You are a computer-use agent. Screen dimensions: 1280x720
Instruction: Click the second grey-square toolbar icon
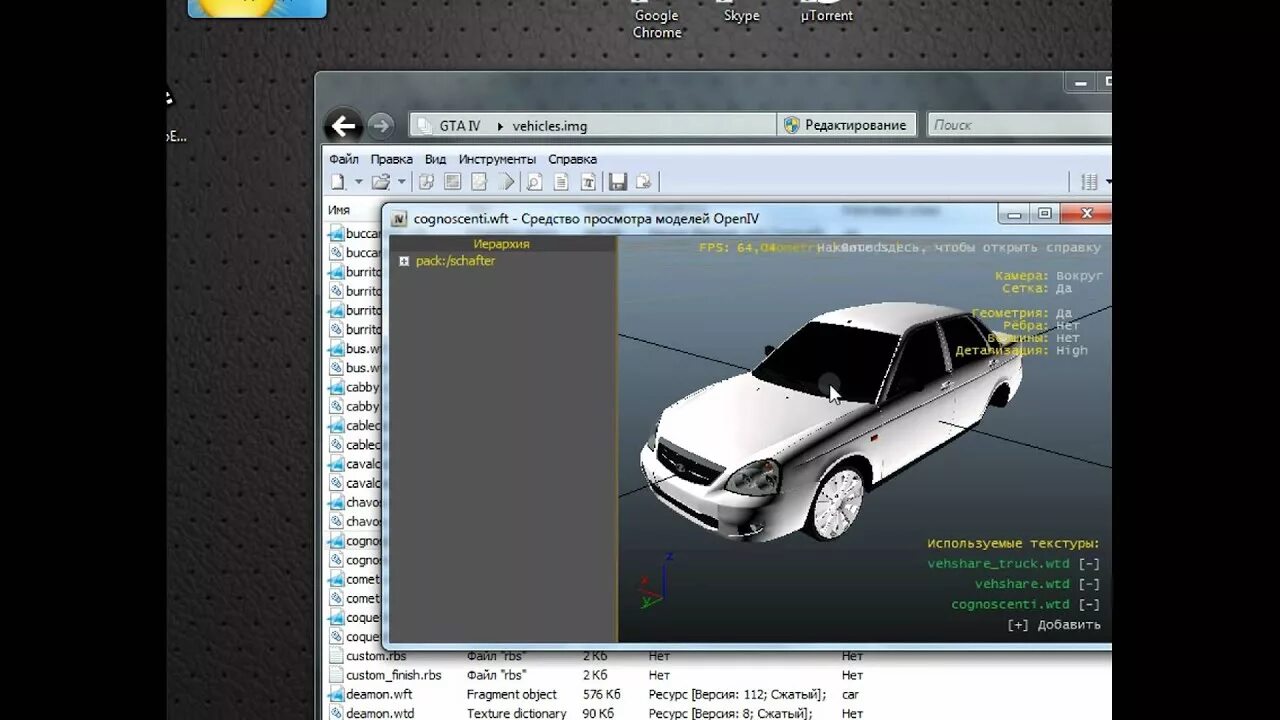pyautogui.click(x=452, y=182)
